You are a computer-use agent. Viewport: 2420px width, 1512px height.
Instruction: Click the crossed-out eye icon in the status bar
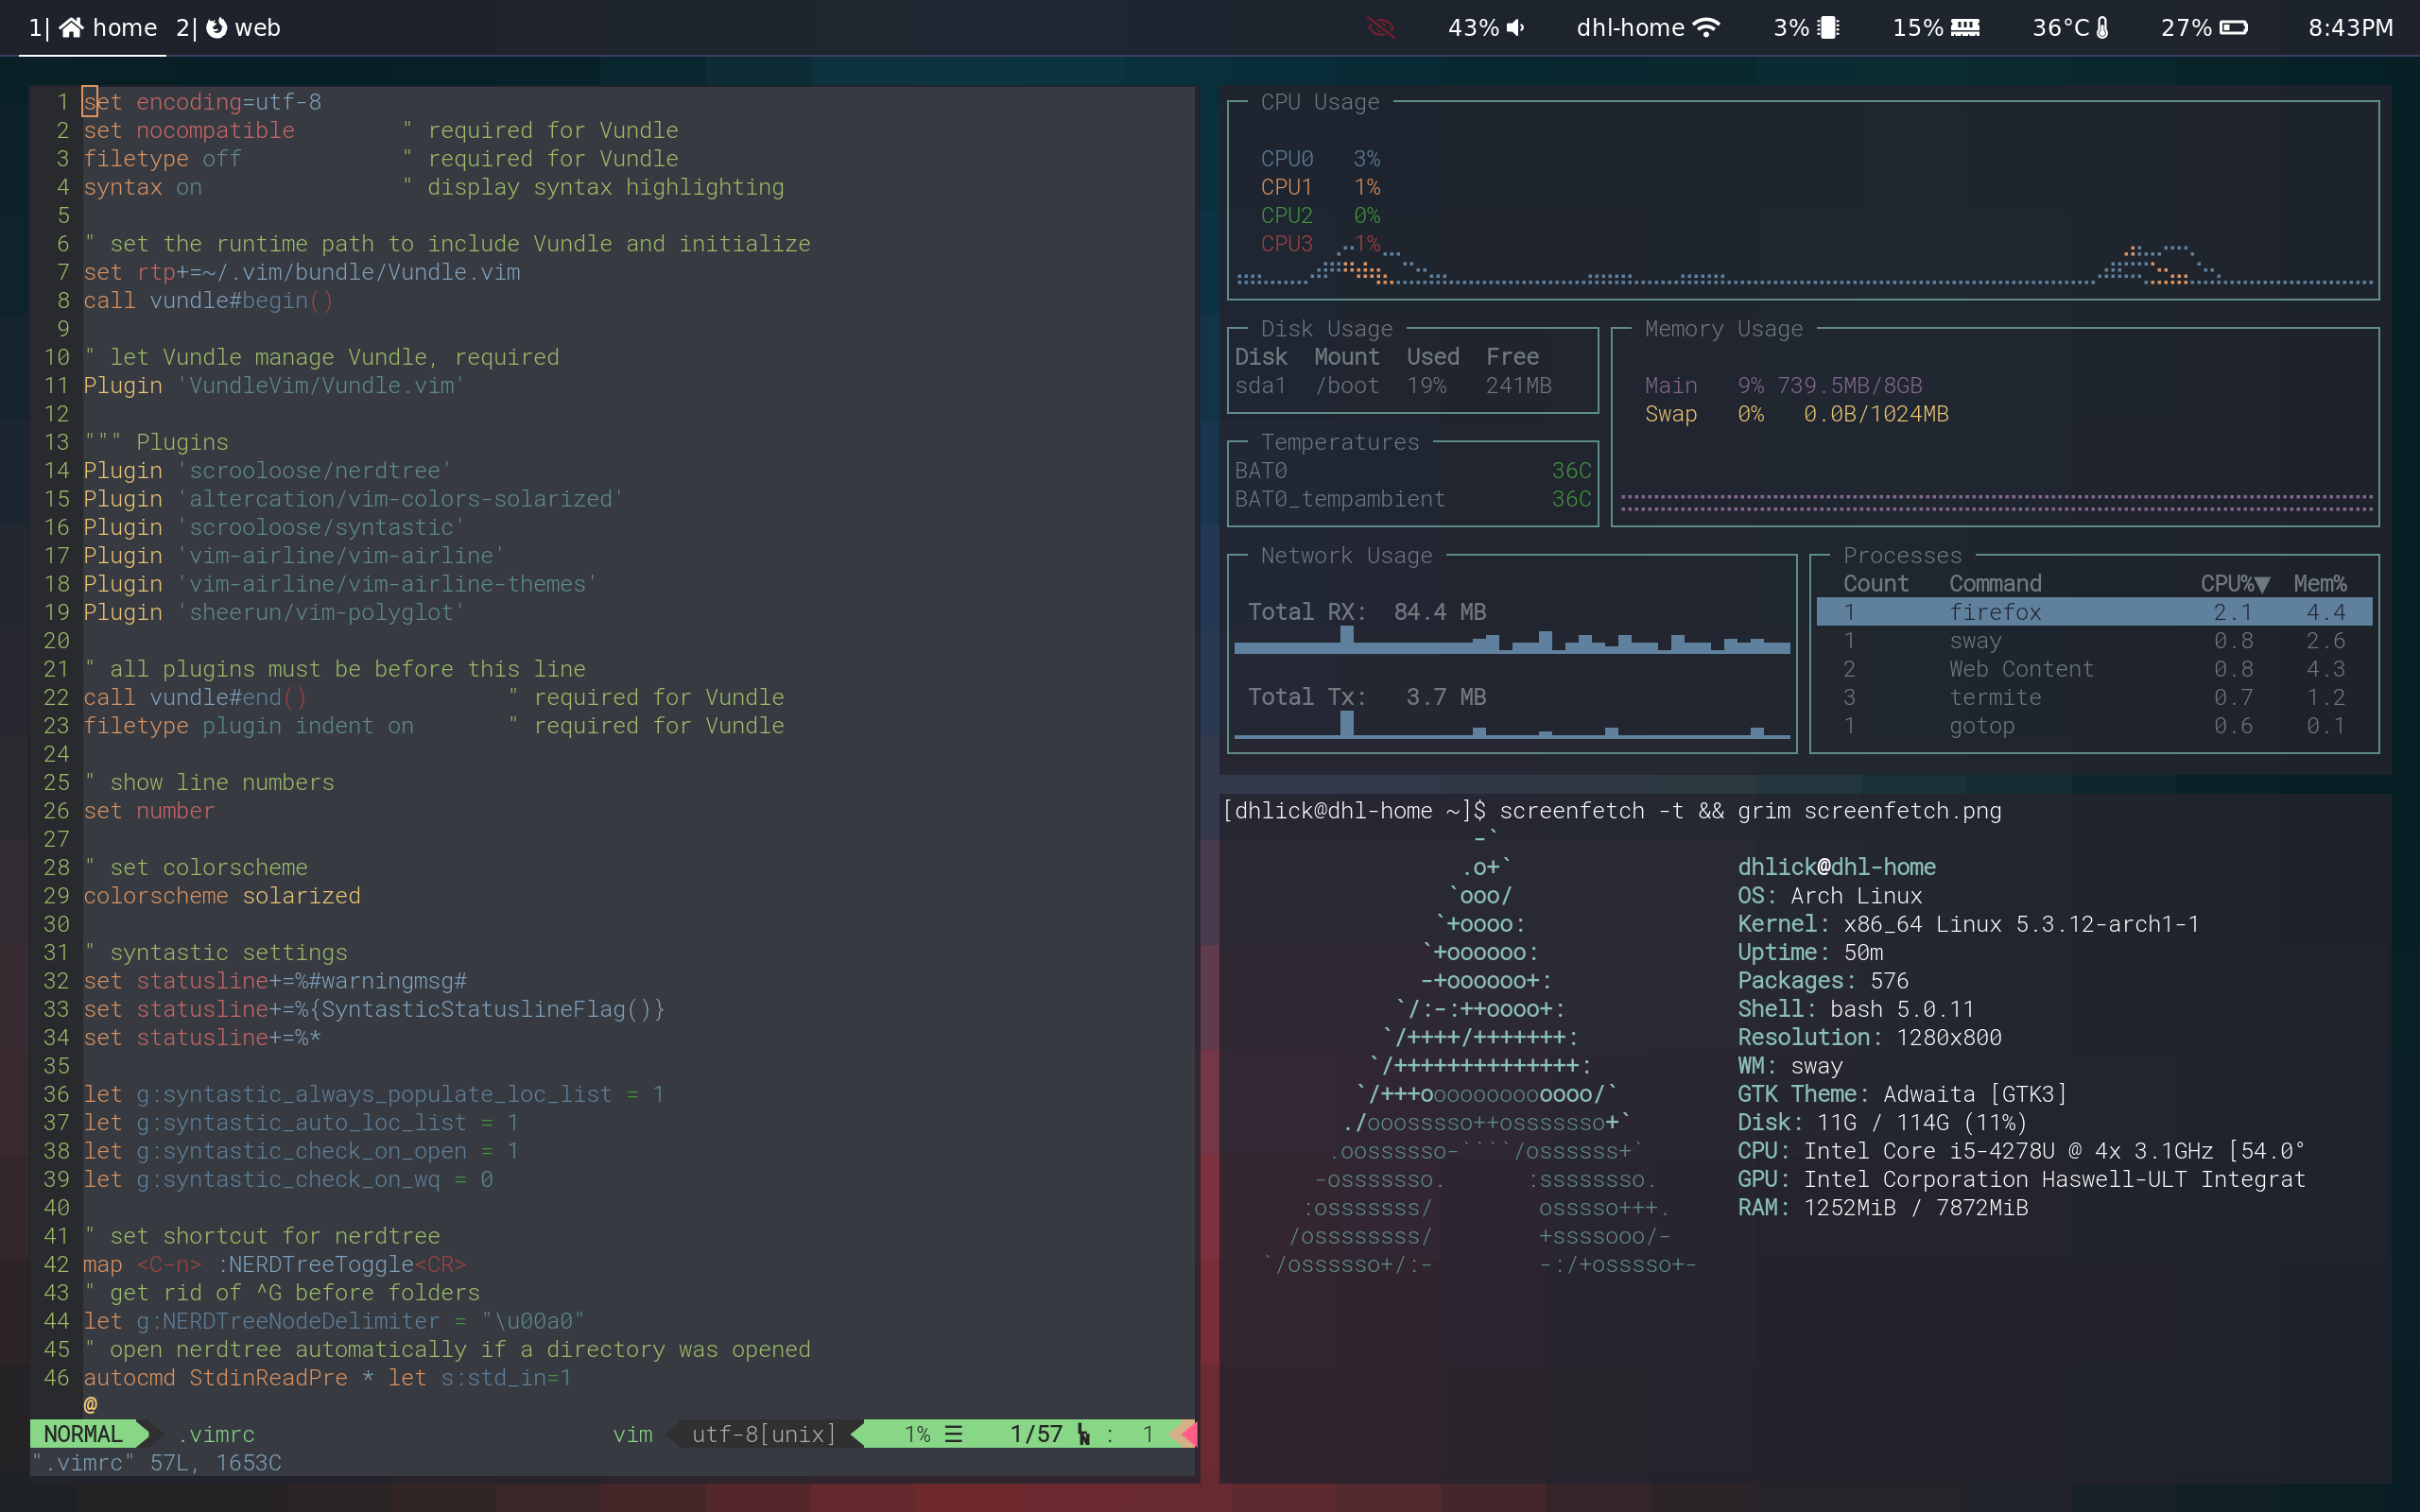[1381, 28]
